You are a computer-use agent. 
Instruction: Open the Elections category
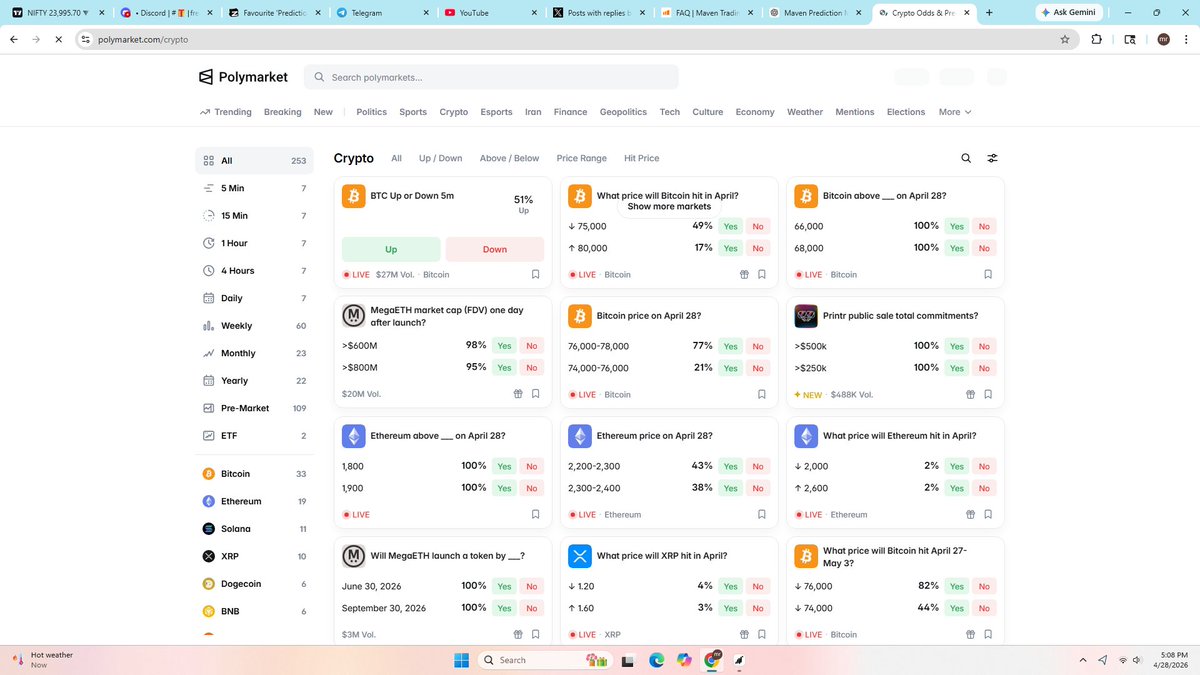tap(906, 112)
